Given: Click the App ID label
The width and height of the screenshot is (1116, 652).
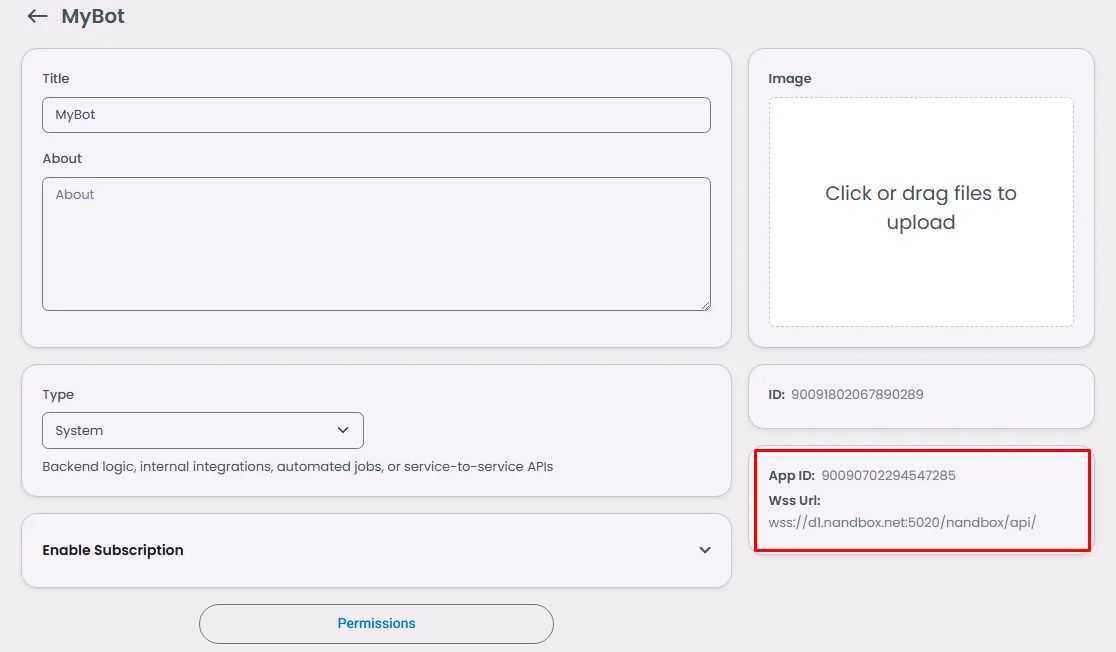Looking at the screenshot, I should 791,475.
